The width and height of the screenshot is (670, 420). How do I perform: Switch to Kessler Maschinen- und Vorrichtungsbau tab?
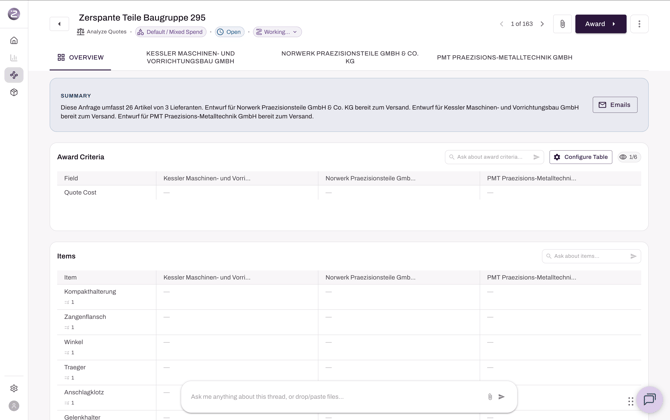pos(191,57)
